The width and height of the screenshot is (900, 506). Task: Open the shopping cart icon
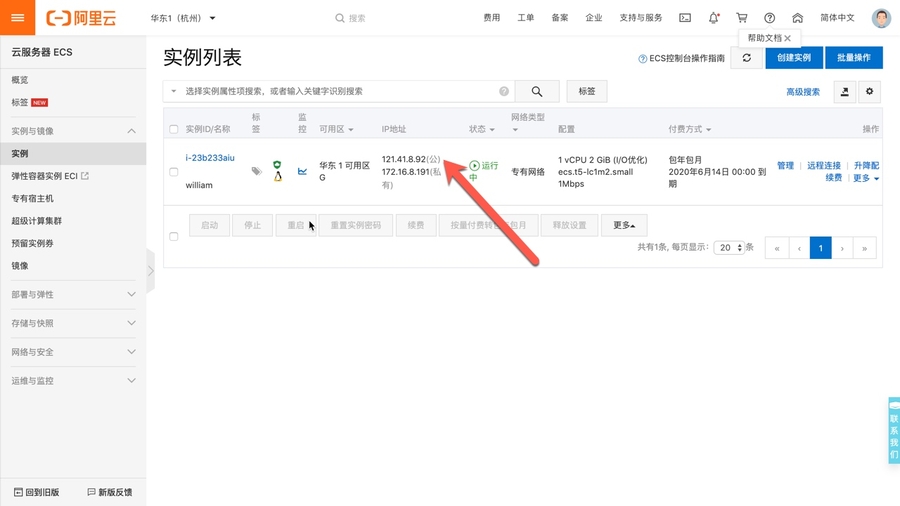(741, 18)
